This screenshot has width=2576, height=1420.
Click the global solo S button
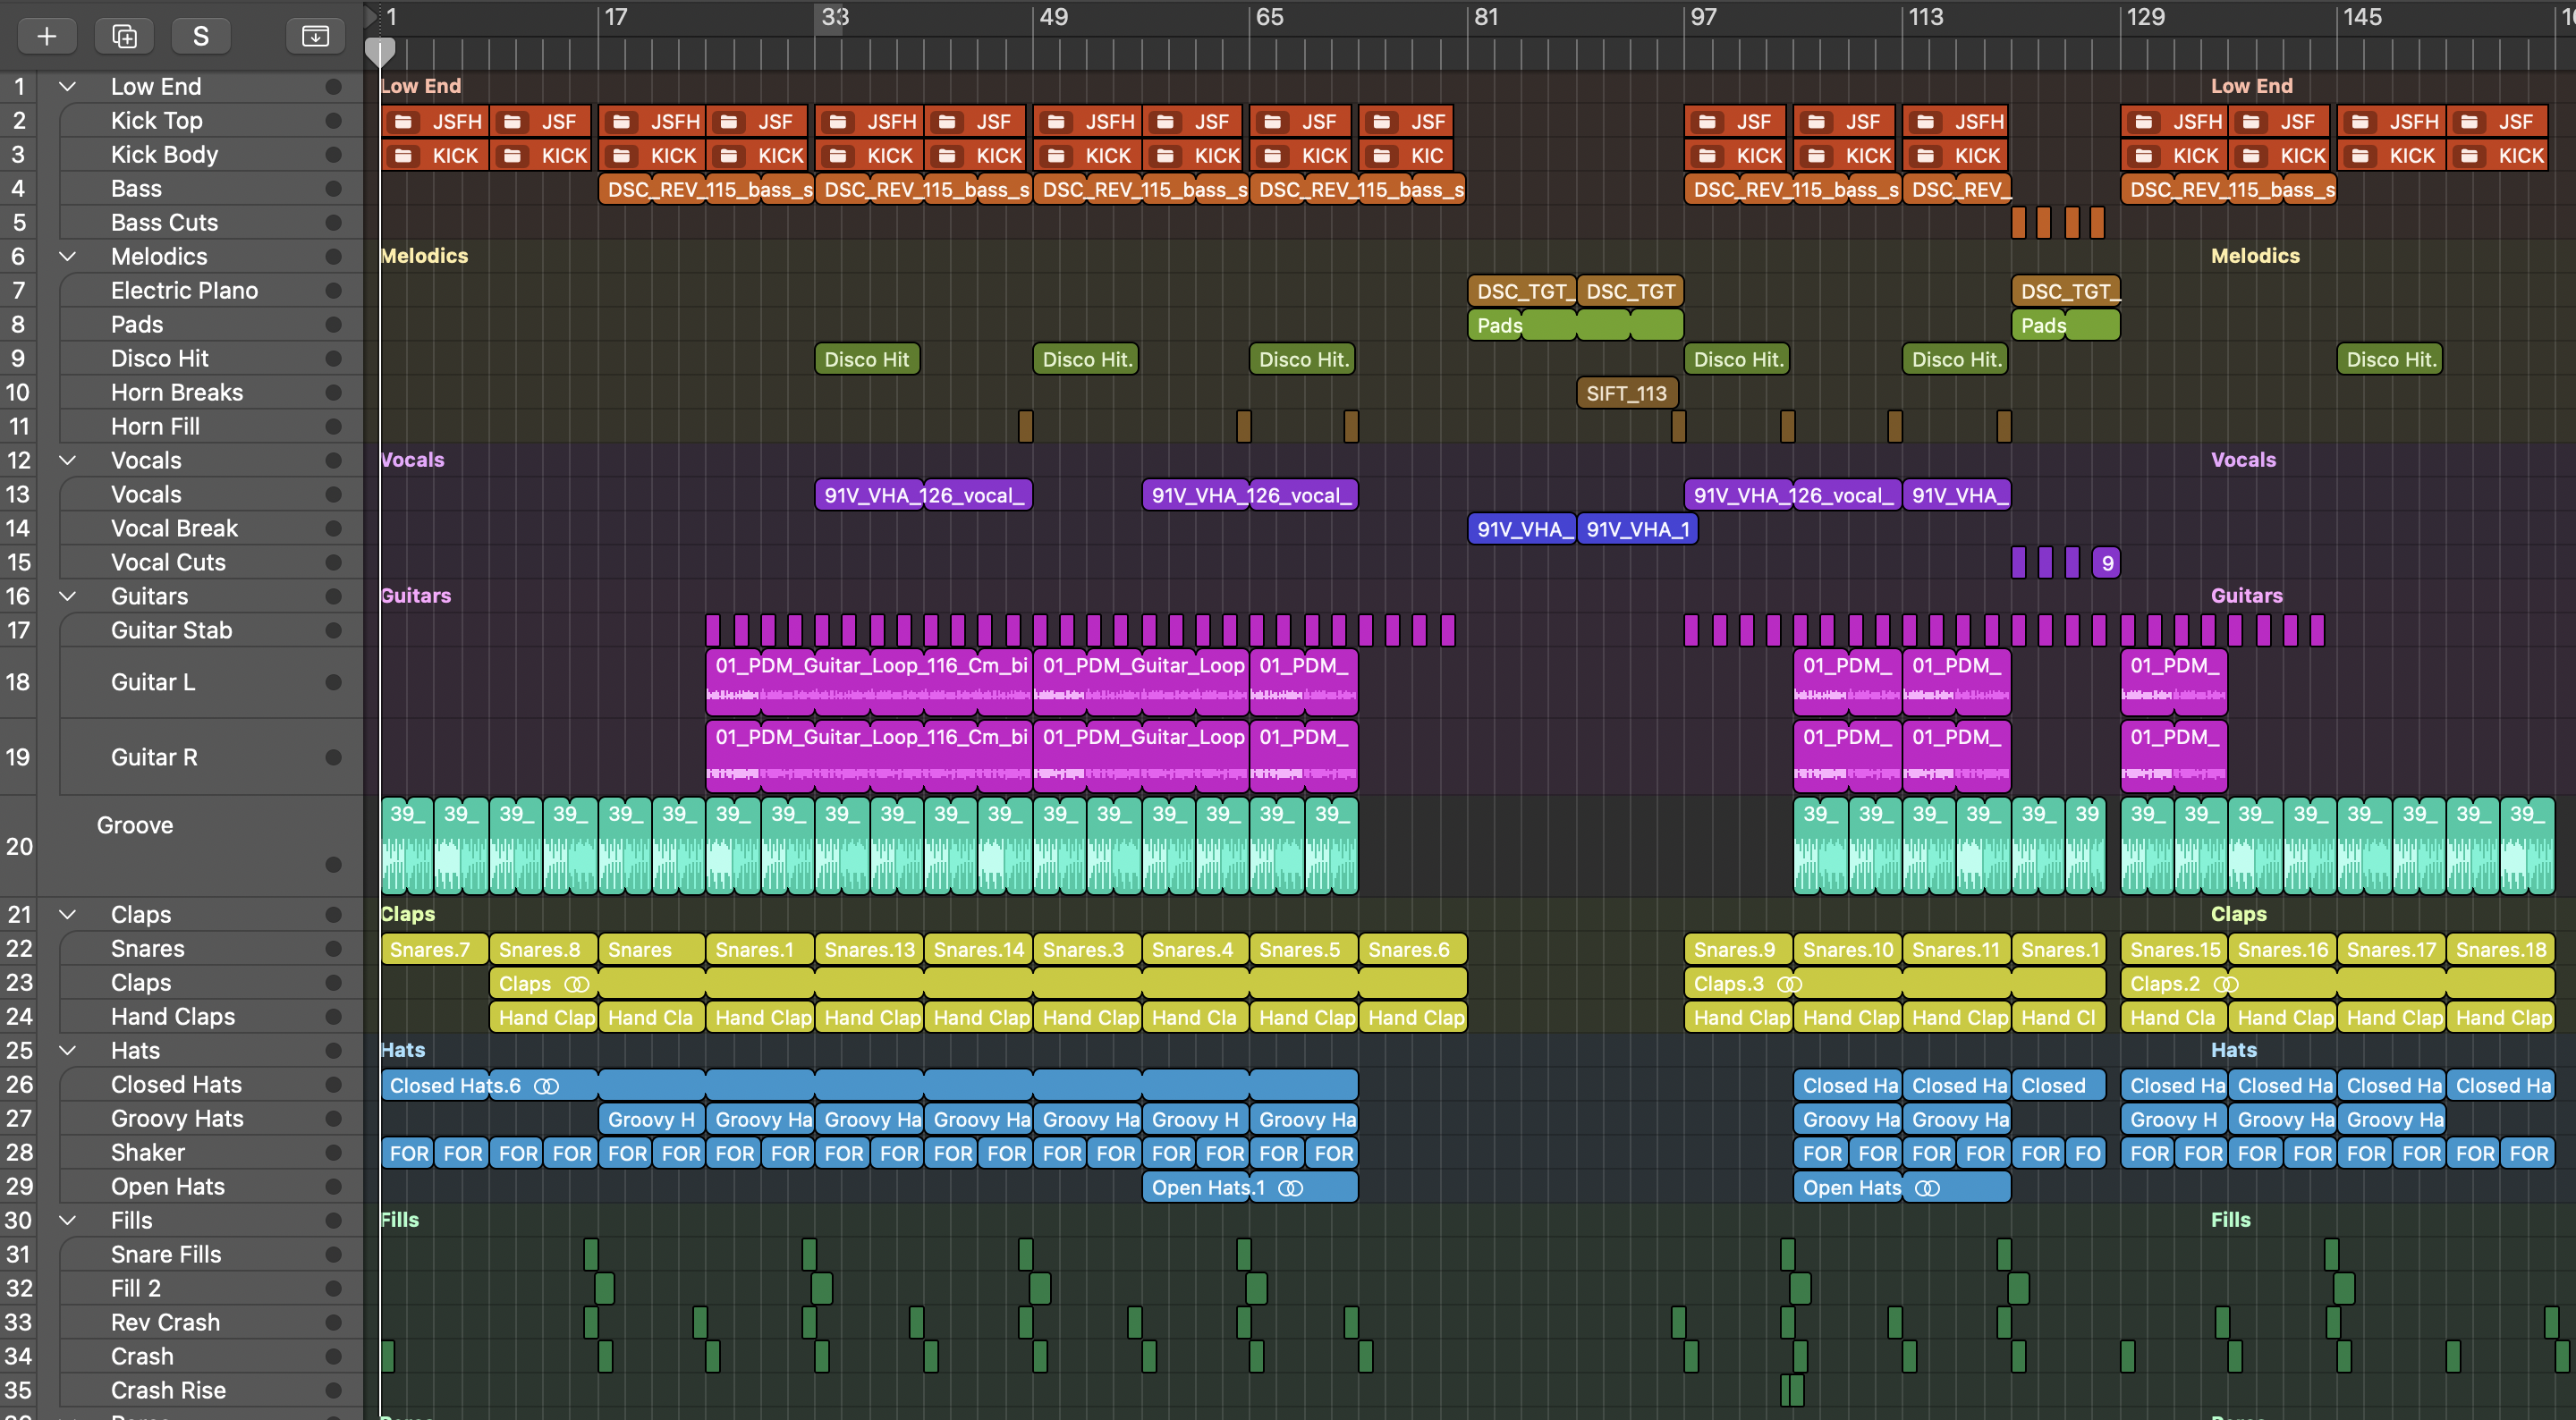point(200,36)
